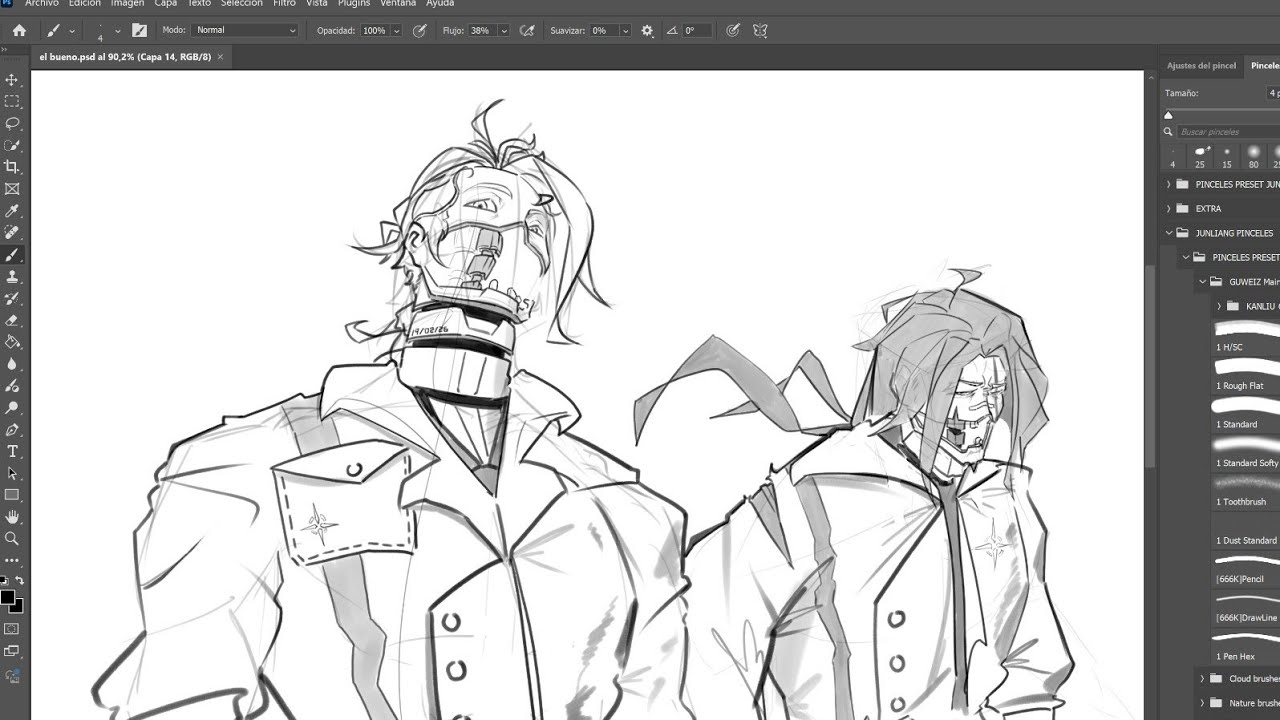Open the Imagen menu
This screenshot has width=1280, height=720.
point(127,4)
